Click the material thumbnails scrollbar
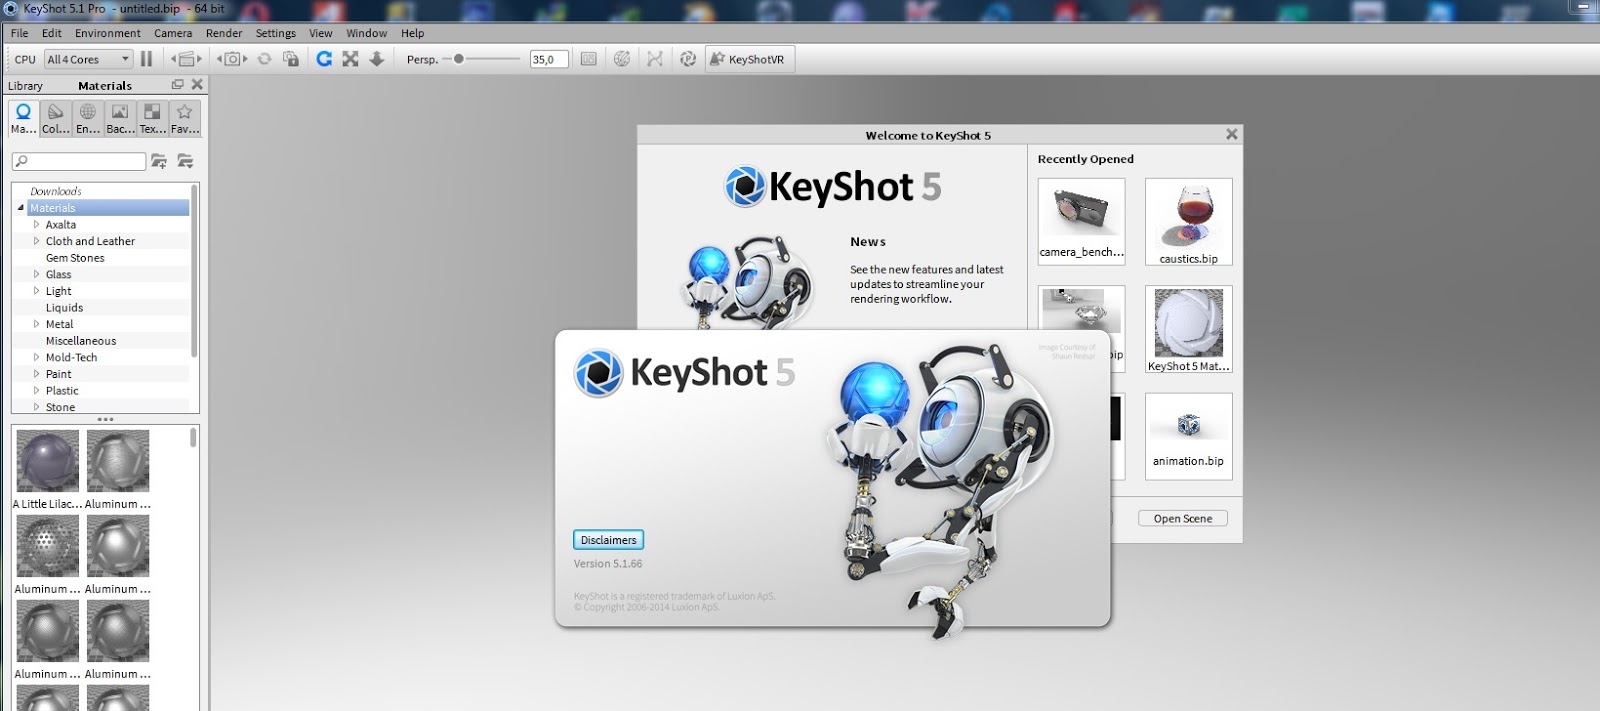Viewport: 1600px width, 711px height. pyautogui.click(x=193, y=438)
